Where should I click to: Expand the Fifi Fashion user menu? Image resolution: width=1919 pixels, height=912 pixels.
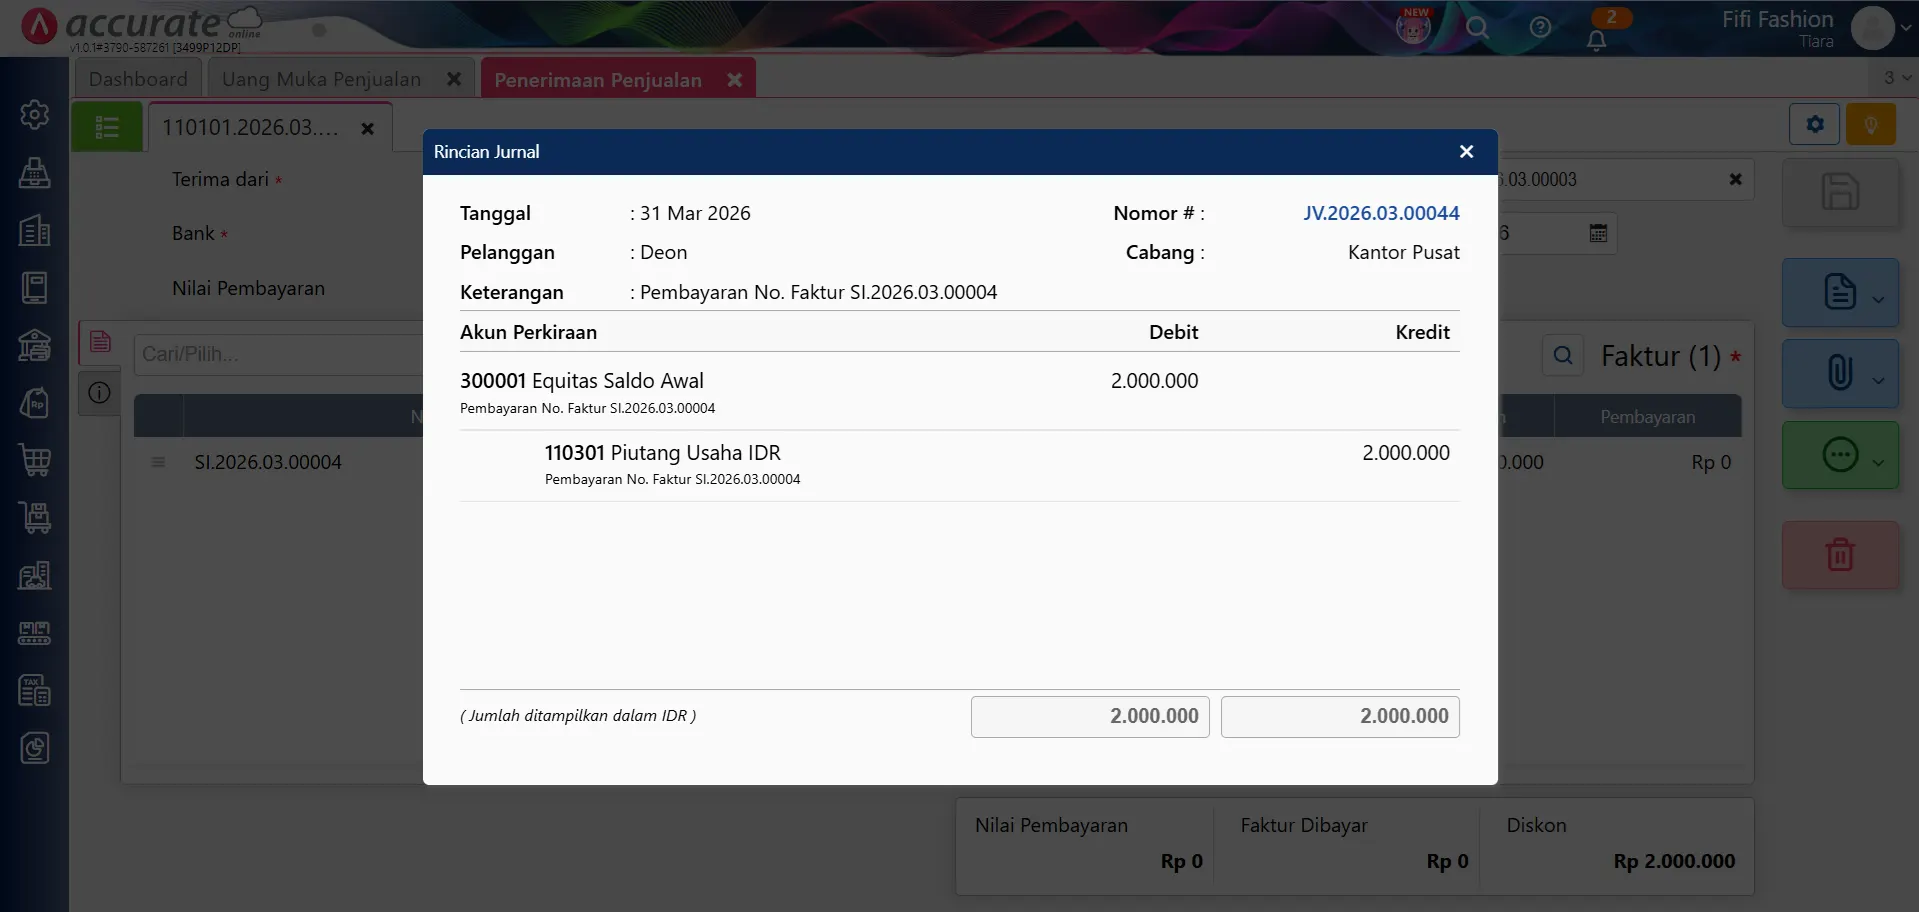pos(1905,28)
